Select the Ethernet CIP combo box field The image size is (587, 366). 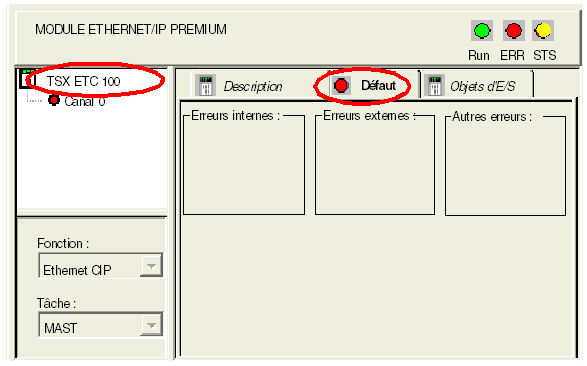pos(100,266)
